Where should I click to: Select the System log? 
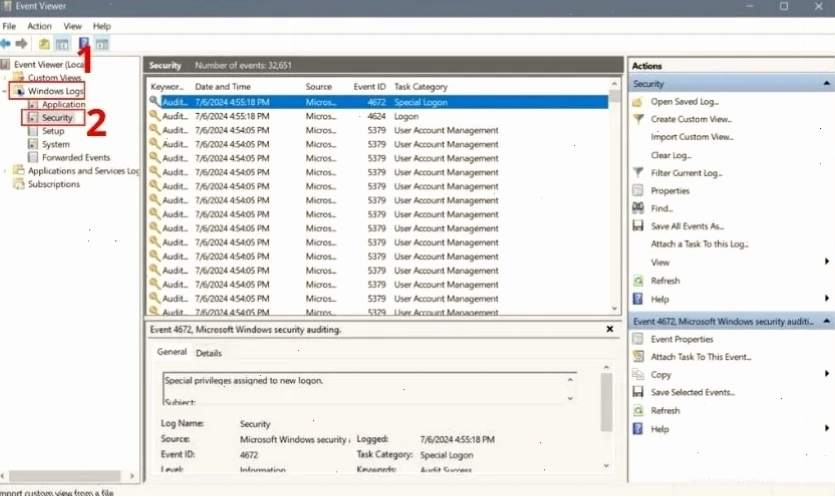(x=55, y=144)
